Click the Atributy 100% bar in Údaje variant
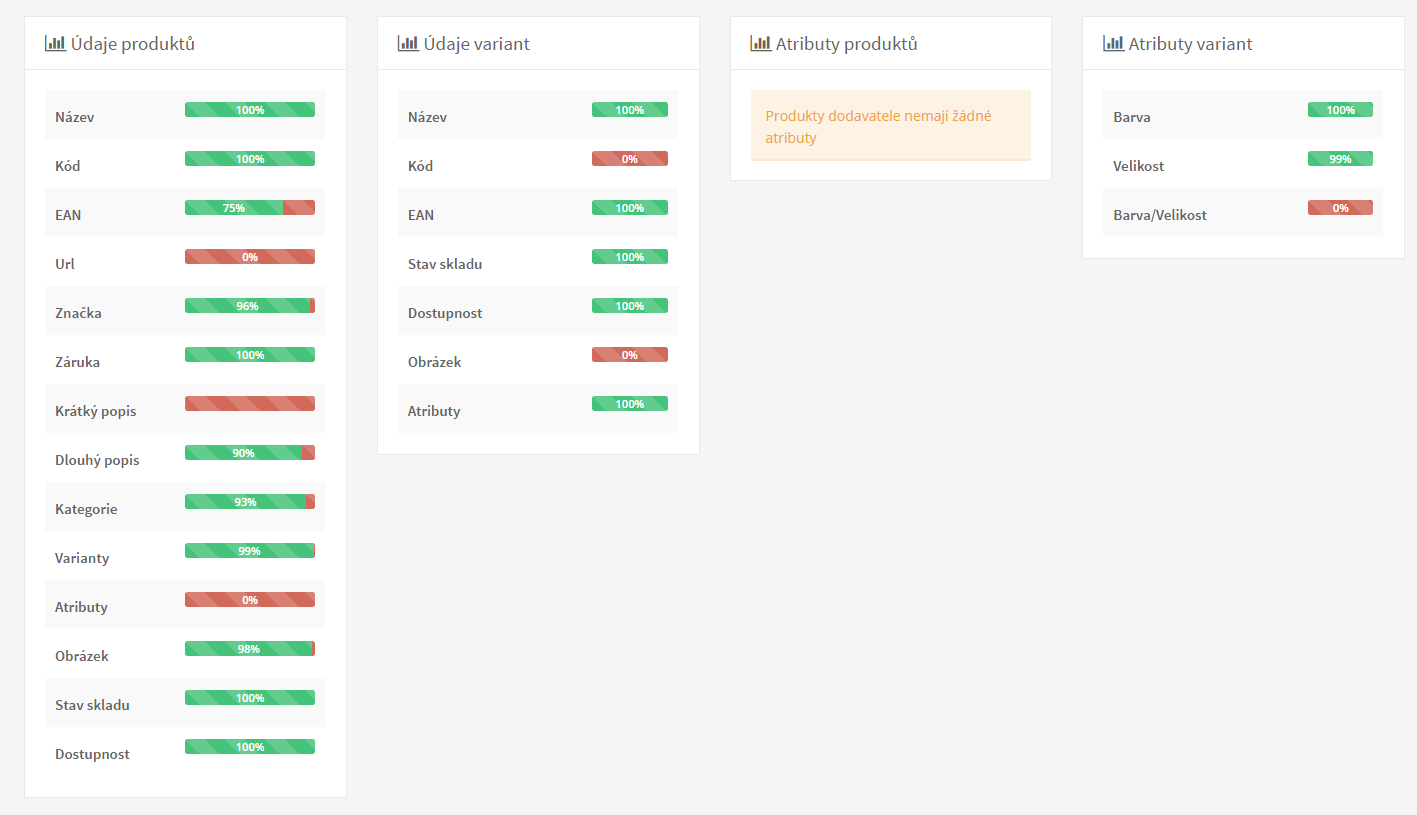The width and height of the screenshot is (1417, 815). point(630,404)
